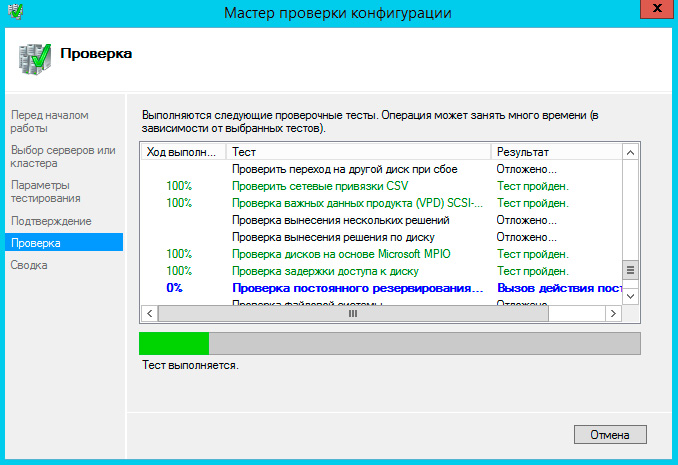Click the servers checkmark icon beside Проверка heading

[x=35, y=59]
